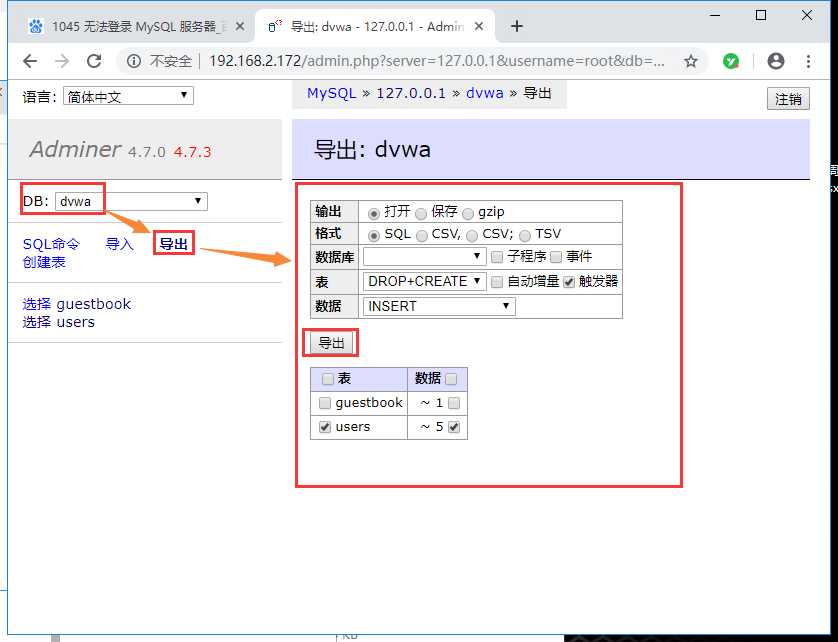Screen dimensions: 838x642
Task: Select gzip output radio button
Action: point(468,213)
